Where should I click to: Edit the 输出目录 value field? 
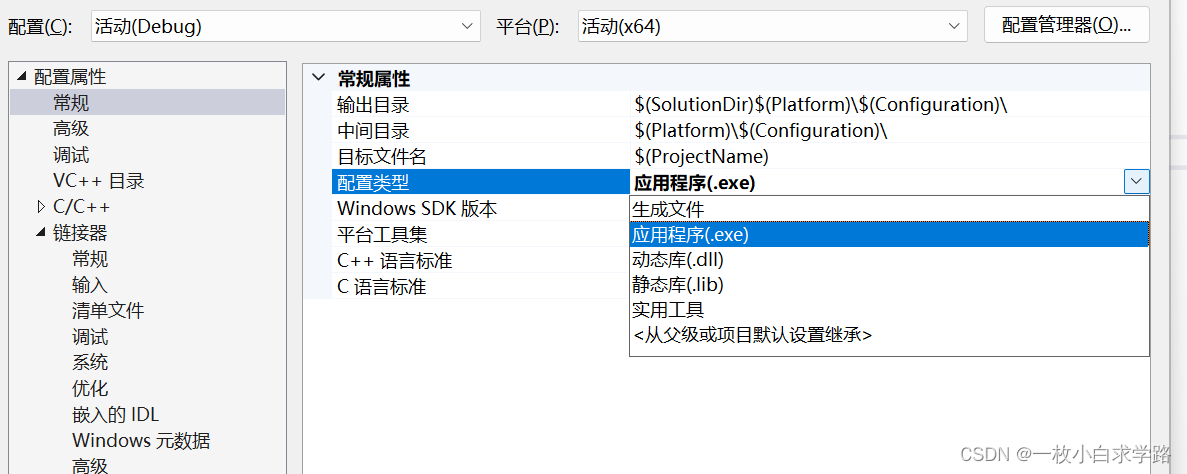(x=890, y=104)
